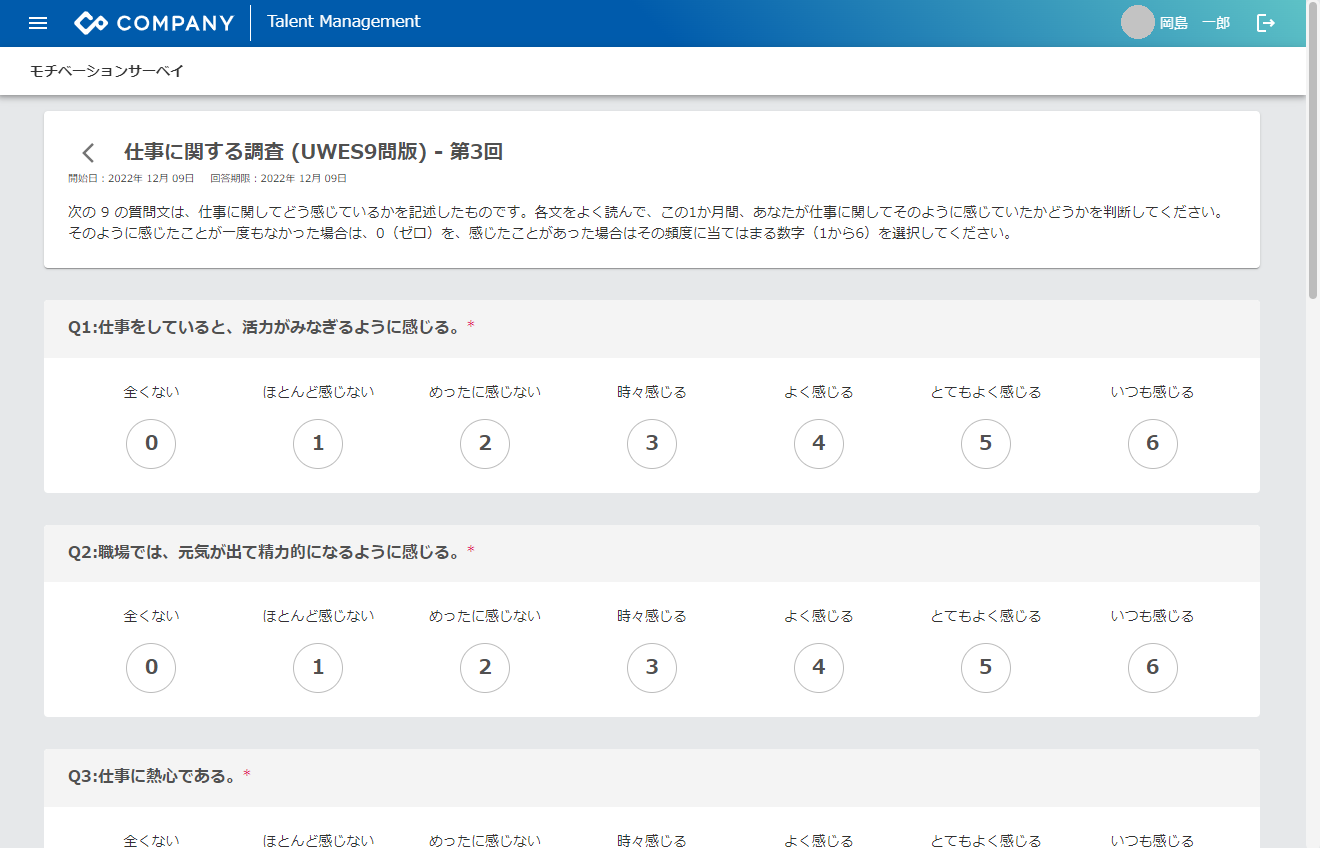Click Q2 label いつも感じる
Image resolution: width=1320 pixels, height=848 pixels.
(x=1153, y=616)
